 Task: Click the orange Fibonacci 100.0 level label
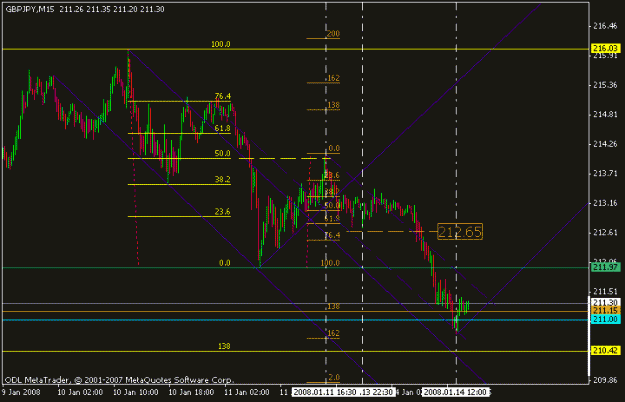[x=330, y=263]
